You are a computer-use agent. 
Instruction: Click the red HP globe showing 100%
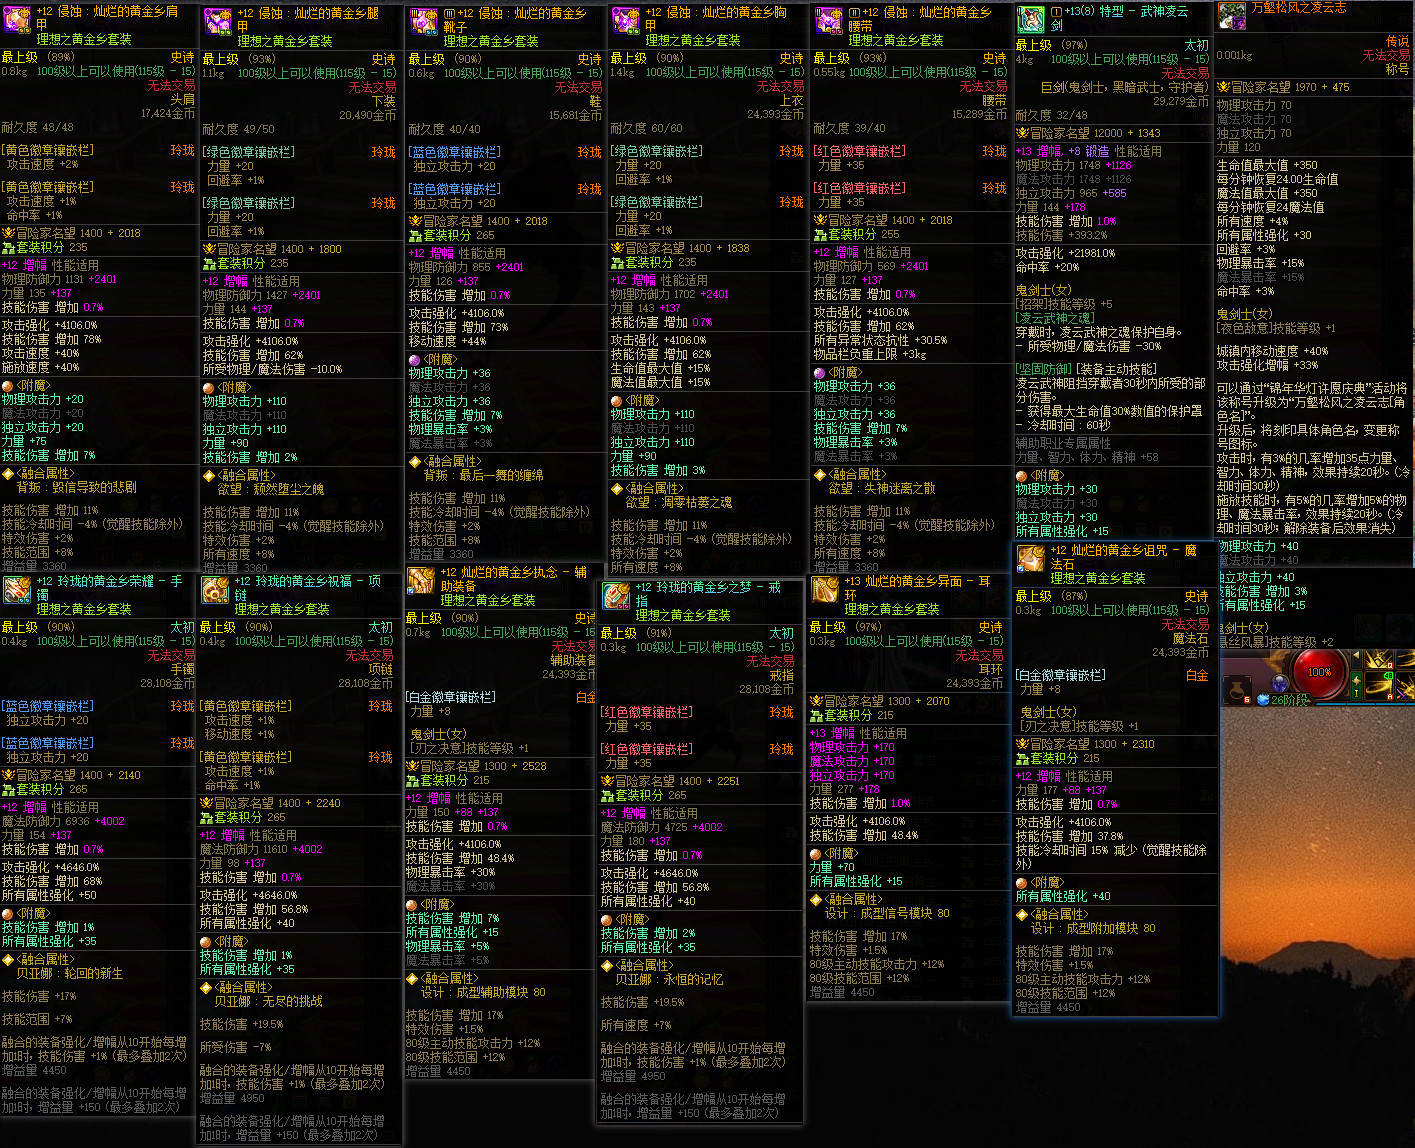pyautogui.click(x=1319, y=672)
